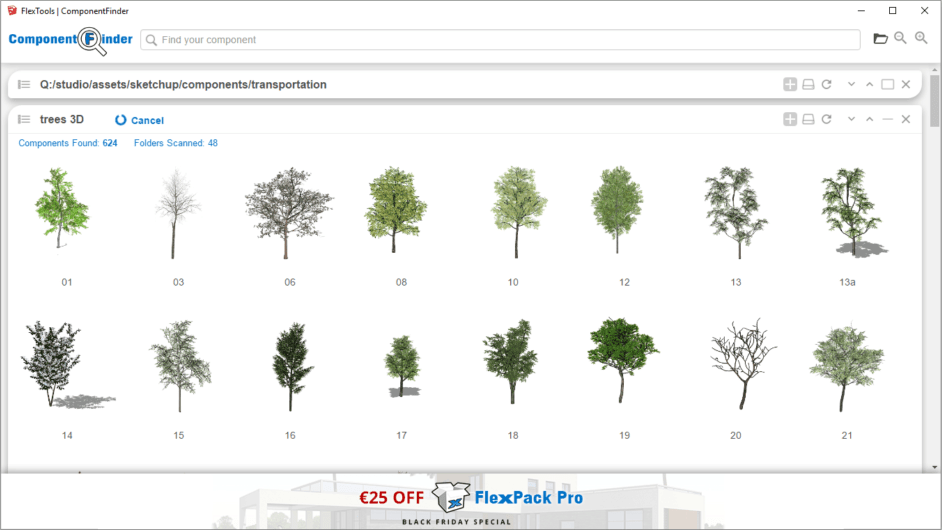Collapse trees 3D panel with dash icon
The height and width of the screenshot is (530, 942).
pos(887,120)
